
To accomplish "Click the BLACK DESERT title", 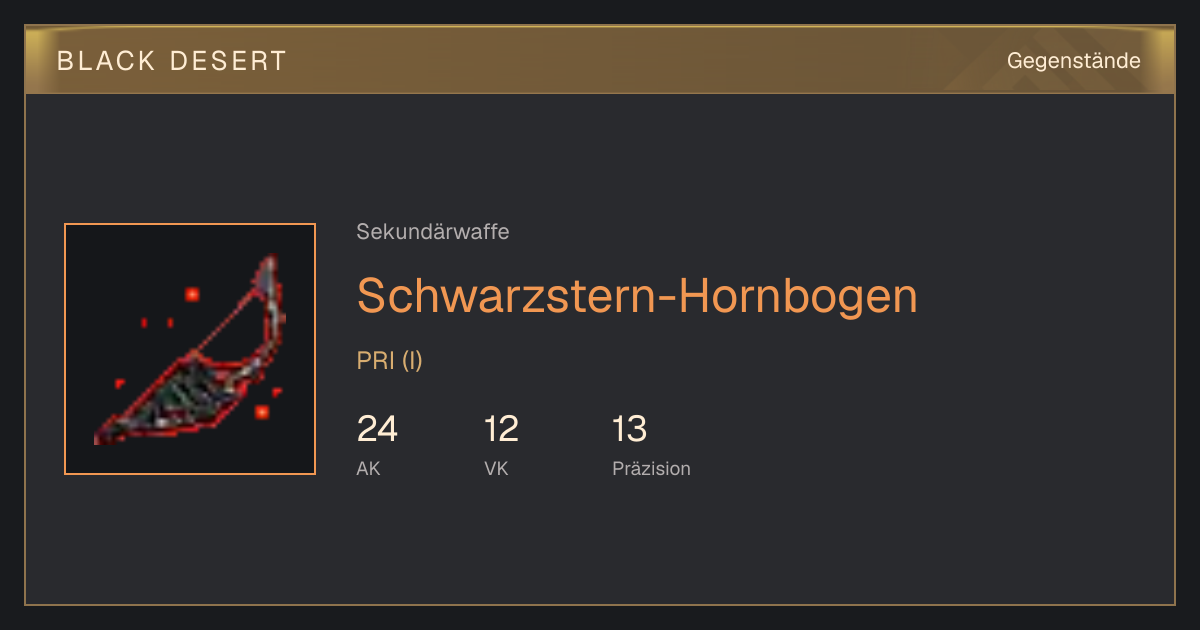I will [172, 61].
